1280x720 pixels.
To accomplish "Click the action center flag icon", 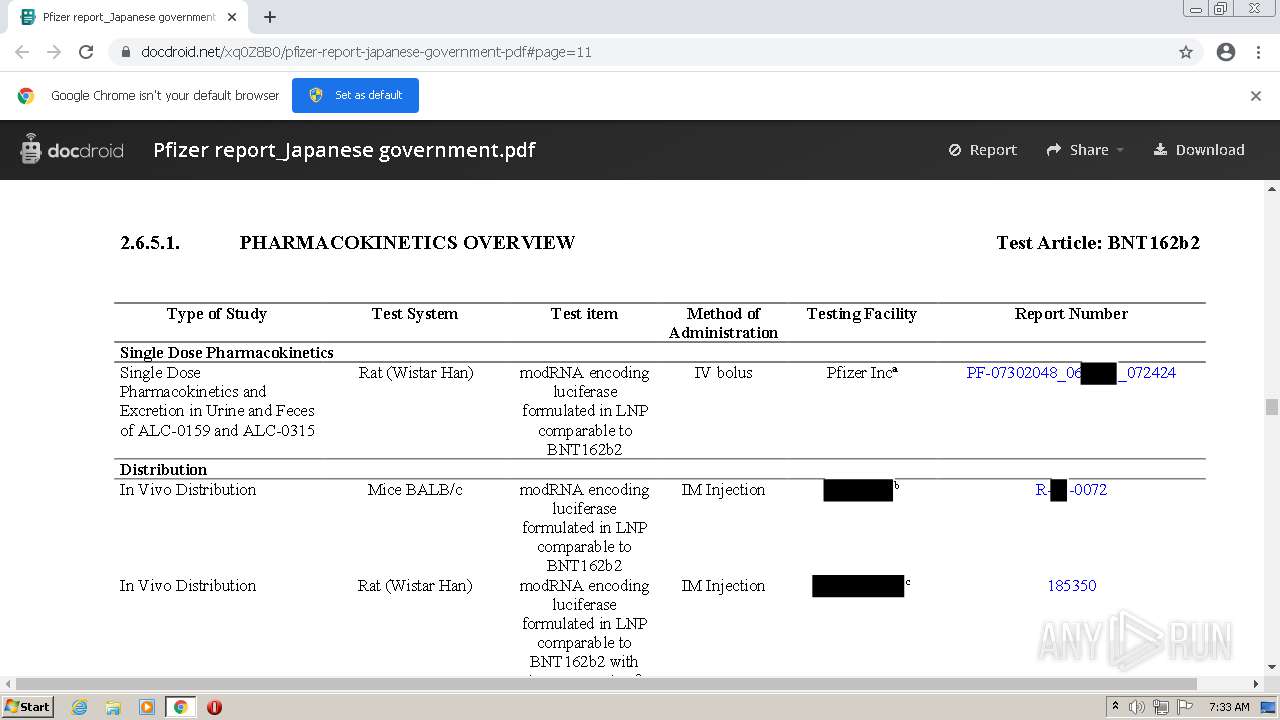I will (x=1185, y=707).
